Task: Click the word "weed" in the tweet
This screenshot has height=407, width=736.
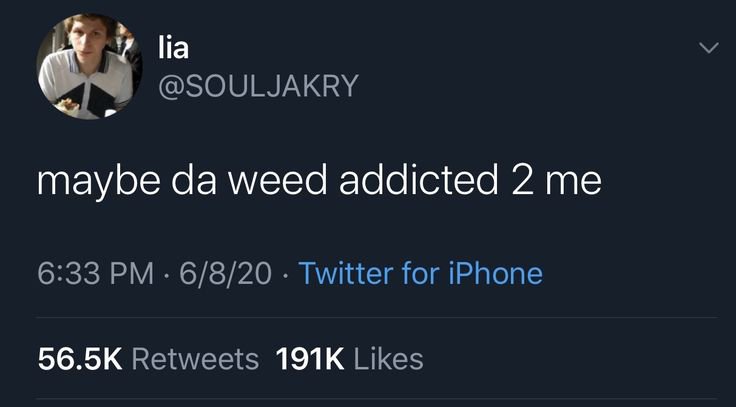Action: [277, 181]
